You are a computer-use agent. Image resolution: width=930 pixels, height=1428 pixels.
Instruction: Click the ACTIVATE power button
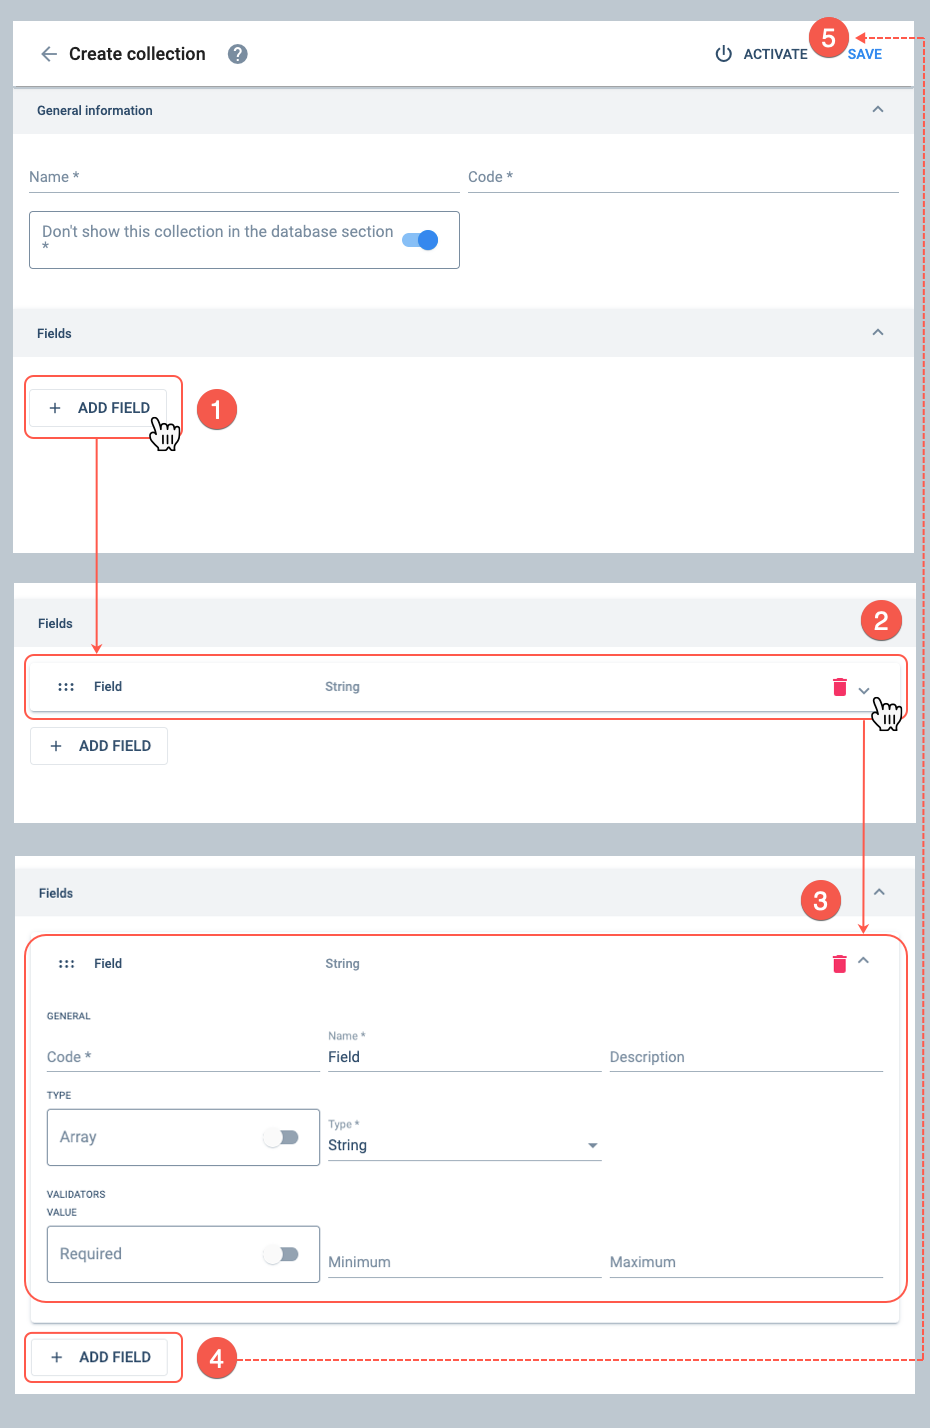761,54
